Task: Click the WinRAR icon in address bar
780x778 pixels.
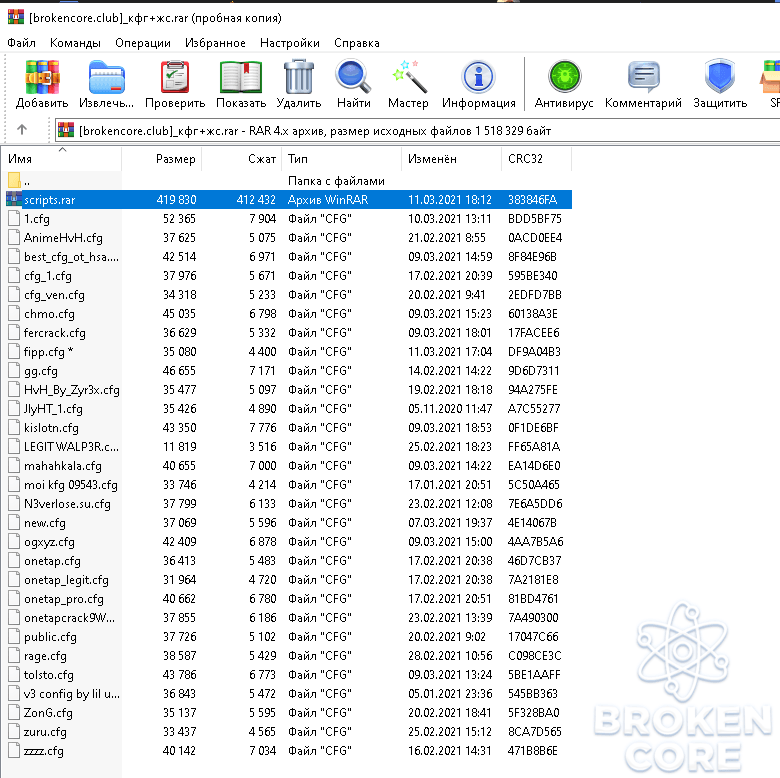Action: pos(66,130)
